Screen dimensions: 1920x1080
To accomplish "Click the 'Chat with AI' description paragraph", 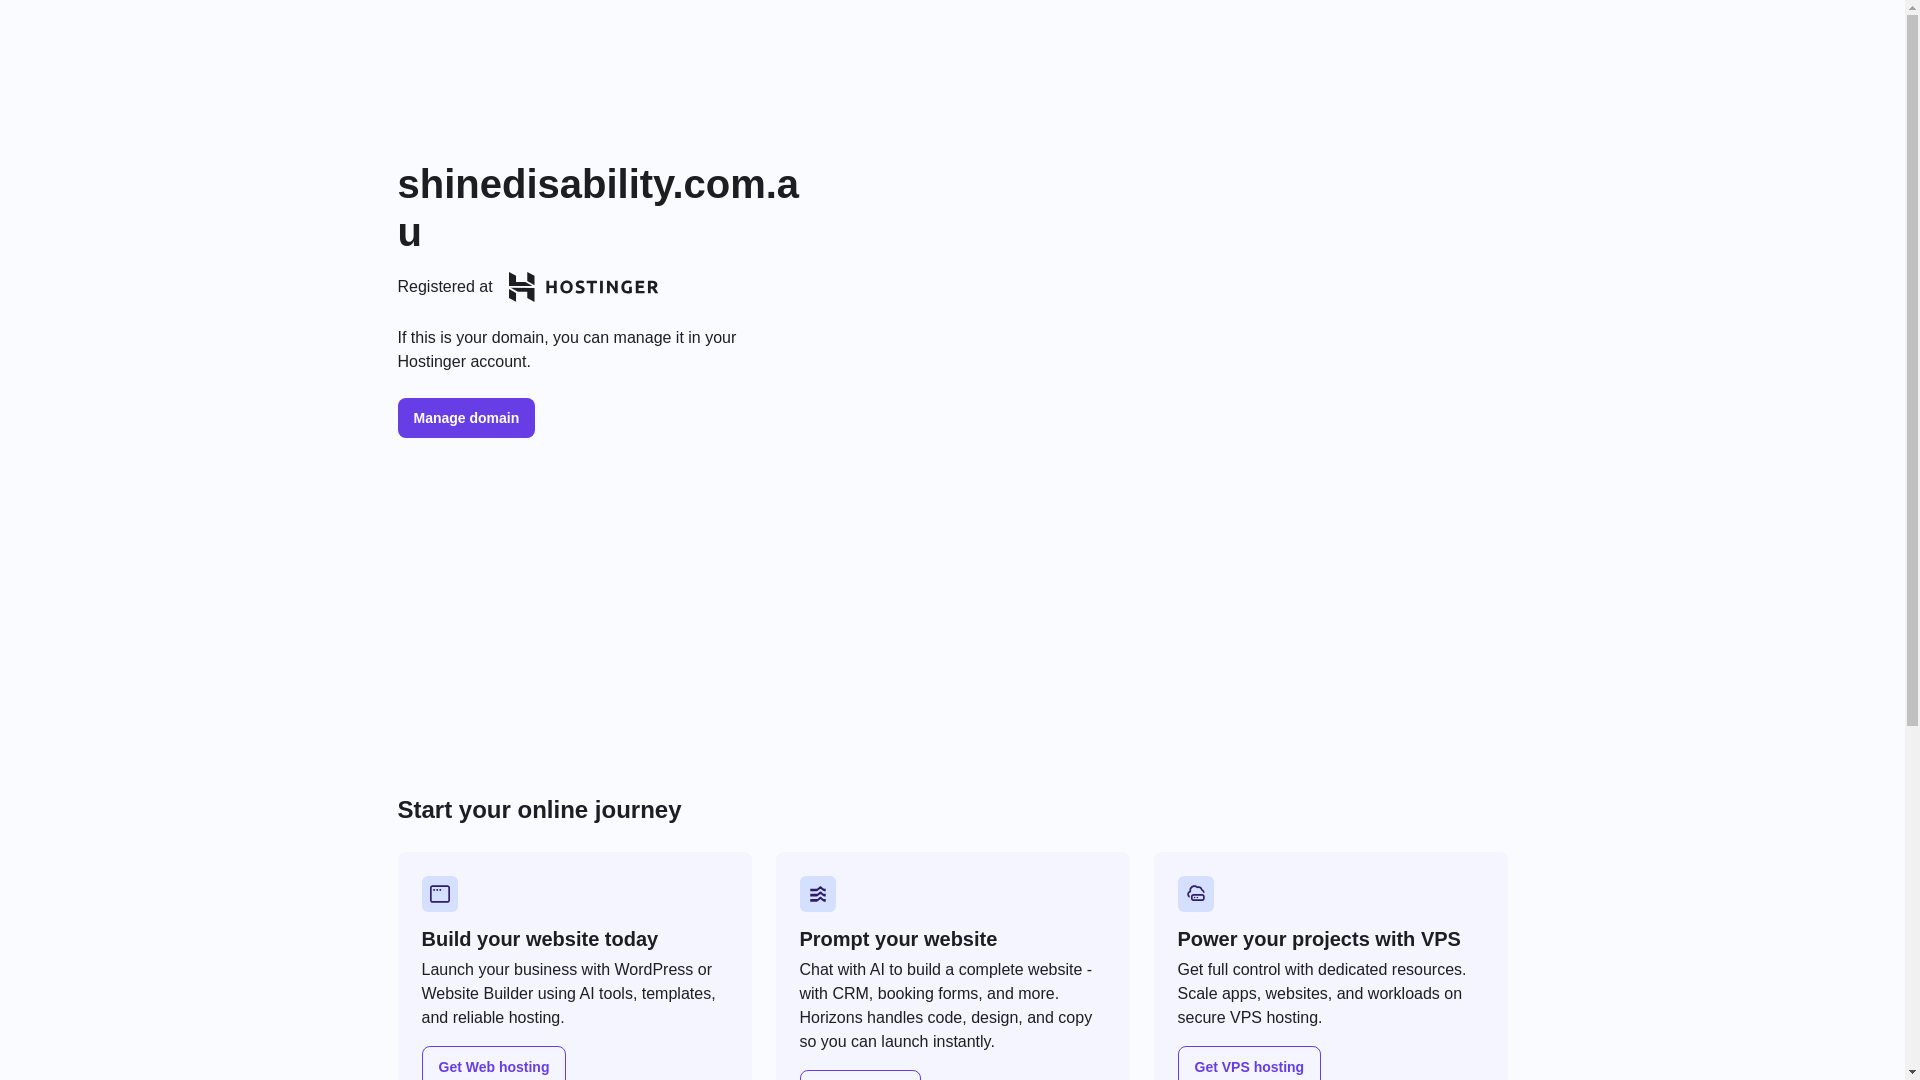I will click(x=946, y=1005).
